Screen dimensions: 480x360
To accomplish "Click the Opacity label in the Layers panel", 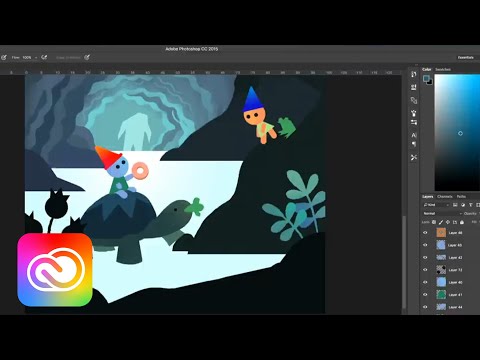I will click(470, 213).
